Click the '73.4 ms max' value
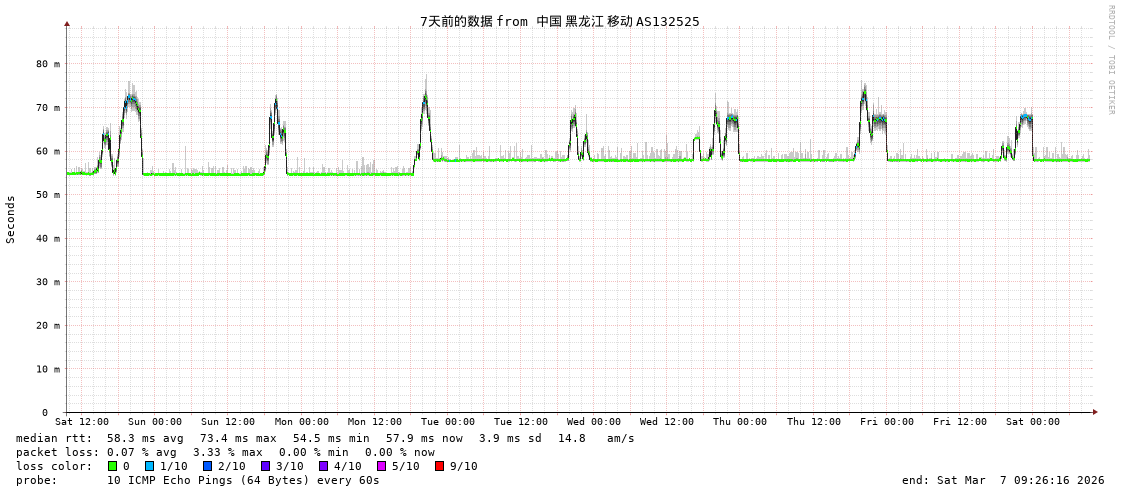The height and width of the screenshot is (494, 1121). pos(238,438)
